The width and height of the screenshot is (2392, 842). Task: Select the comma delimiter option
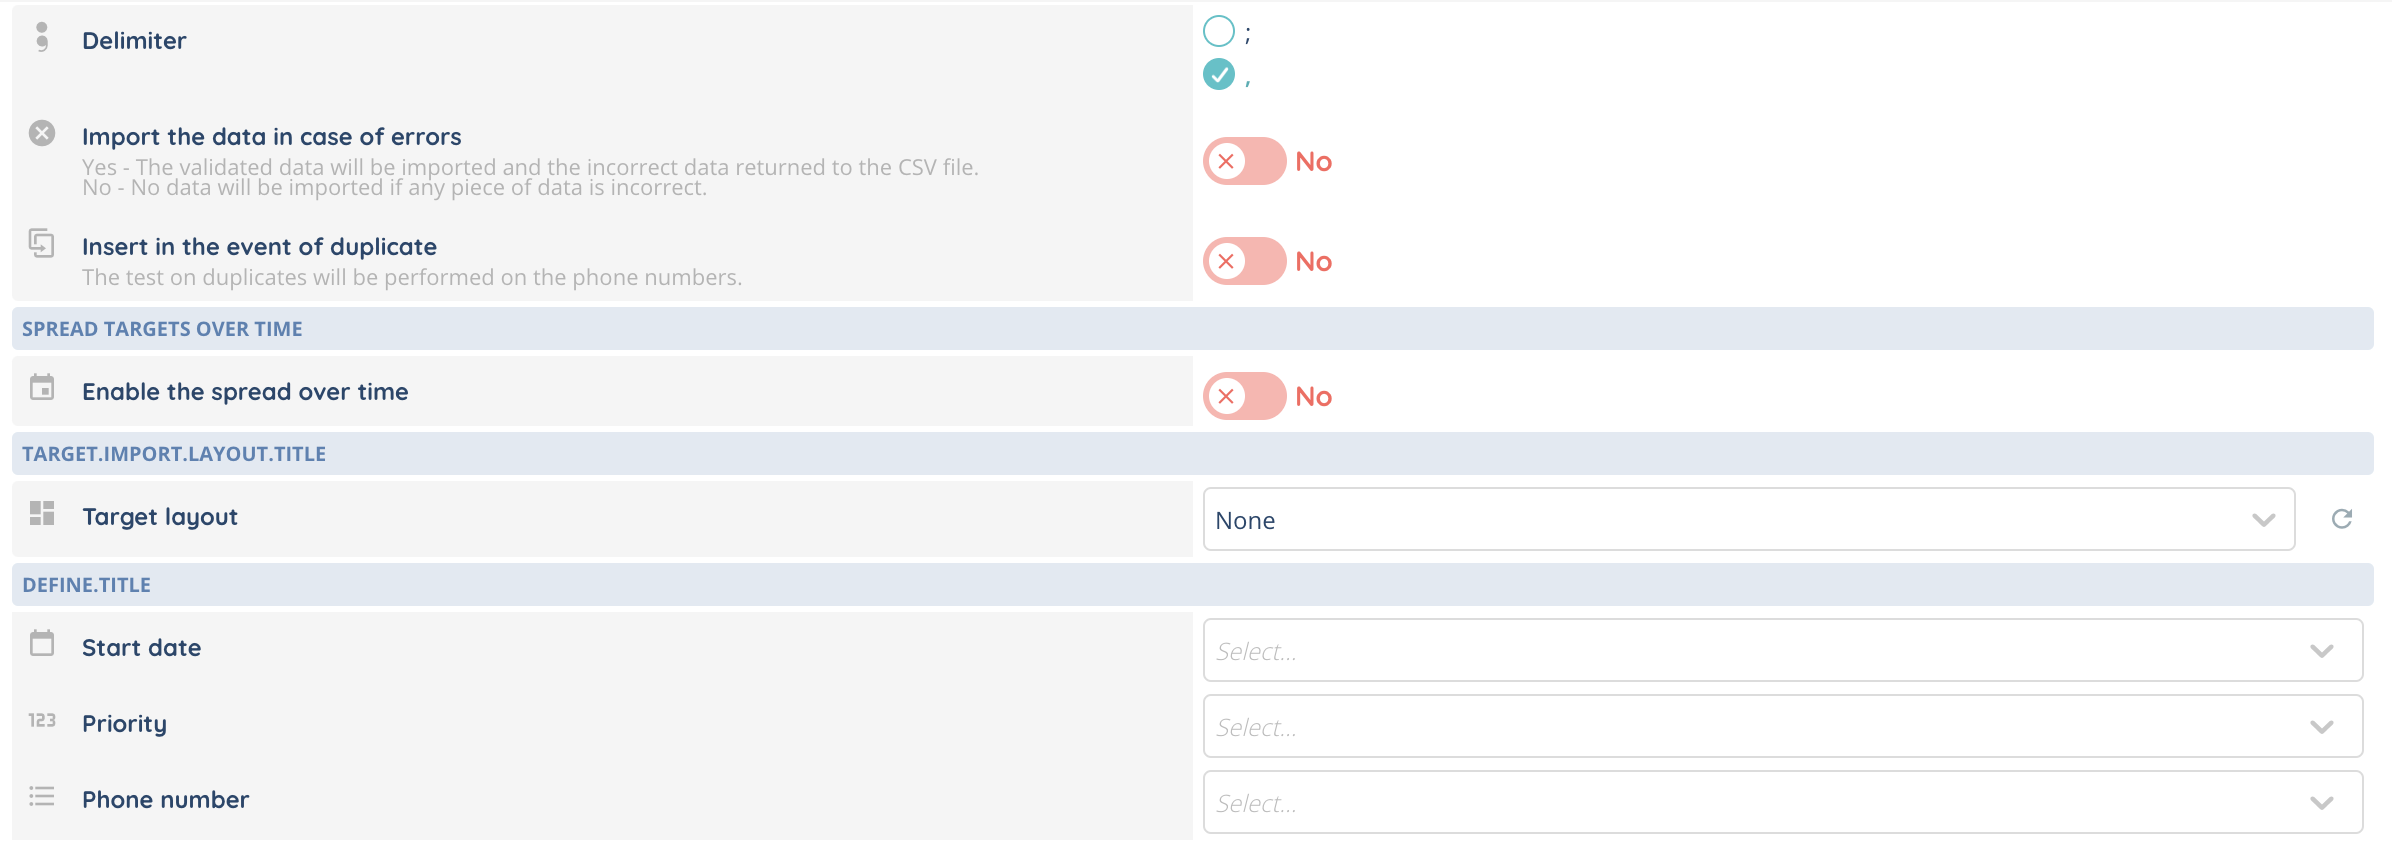pyautogui.click(x=1218, y=74)
